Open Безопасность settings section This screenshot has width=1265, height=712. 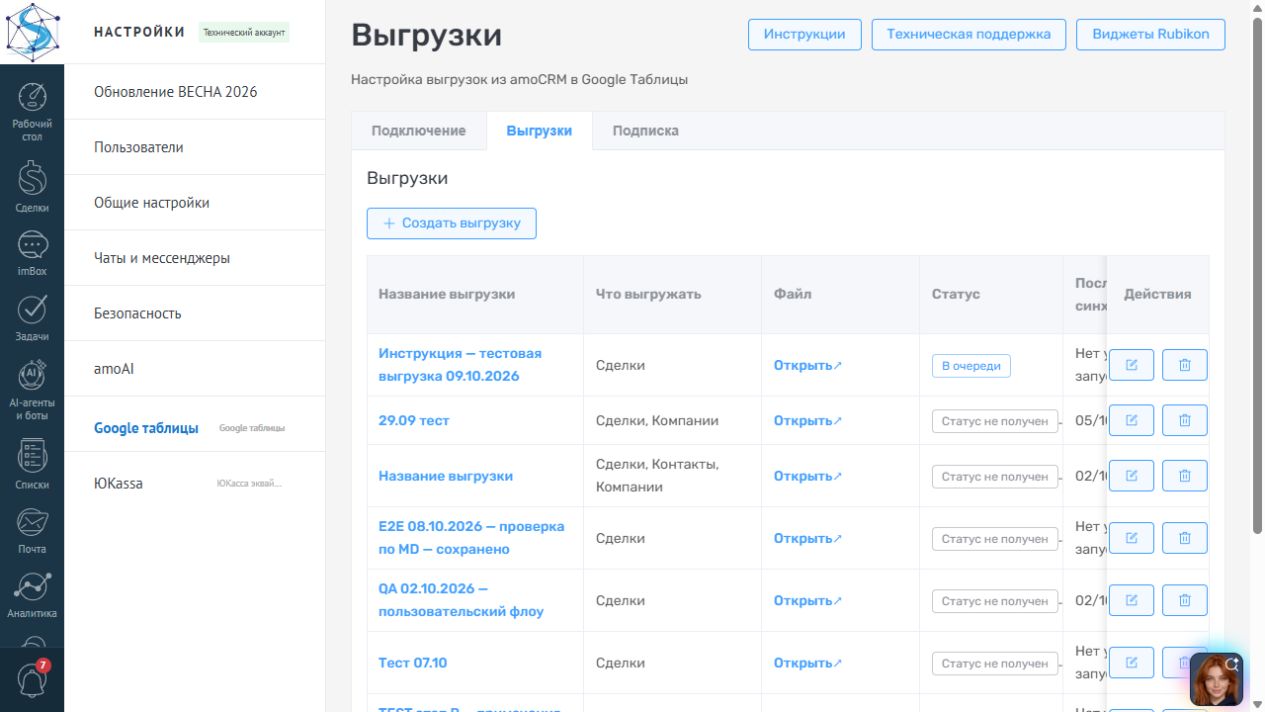pyautogui.click(x=195, y=313)
